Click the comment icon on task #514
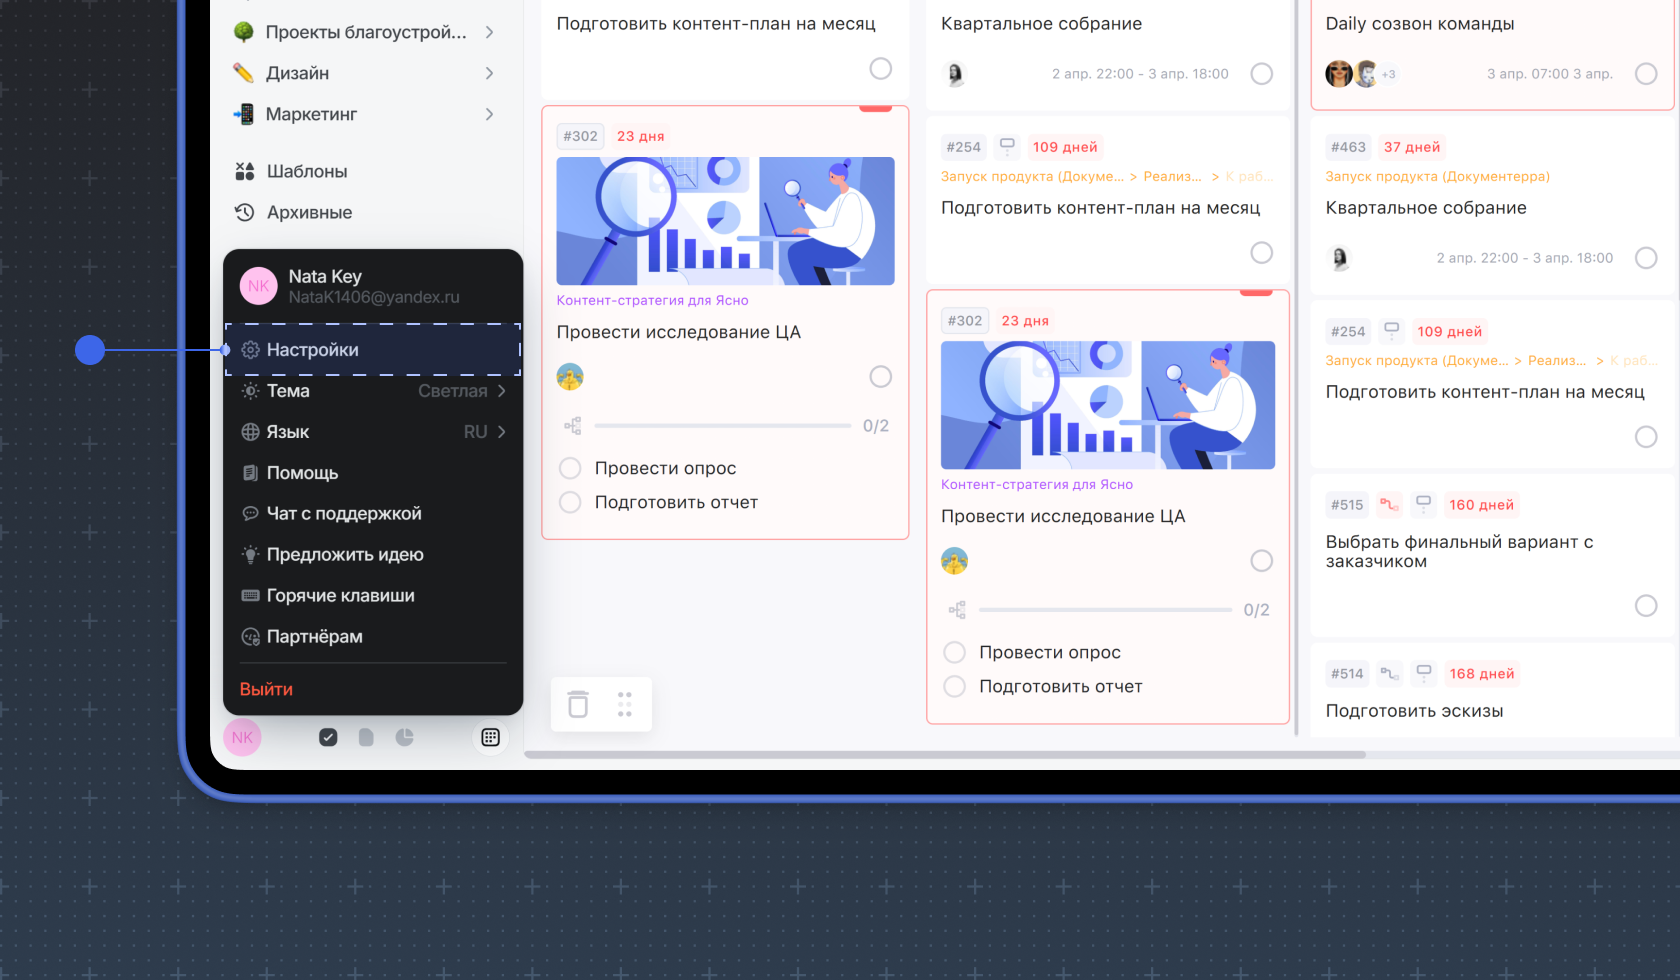 coord(1424,673)
